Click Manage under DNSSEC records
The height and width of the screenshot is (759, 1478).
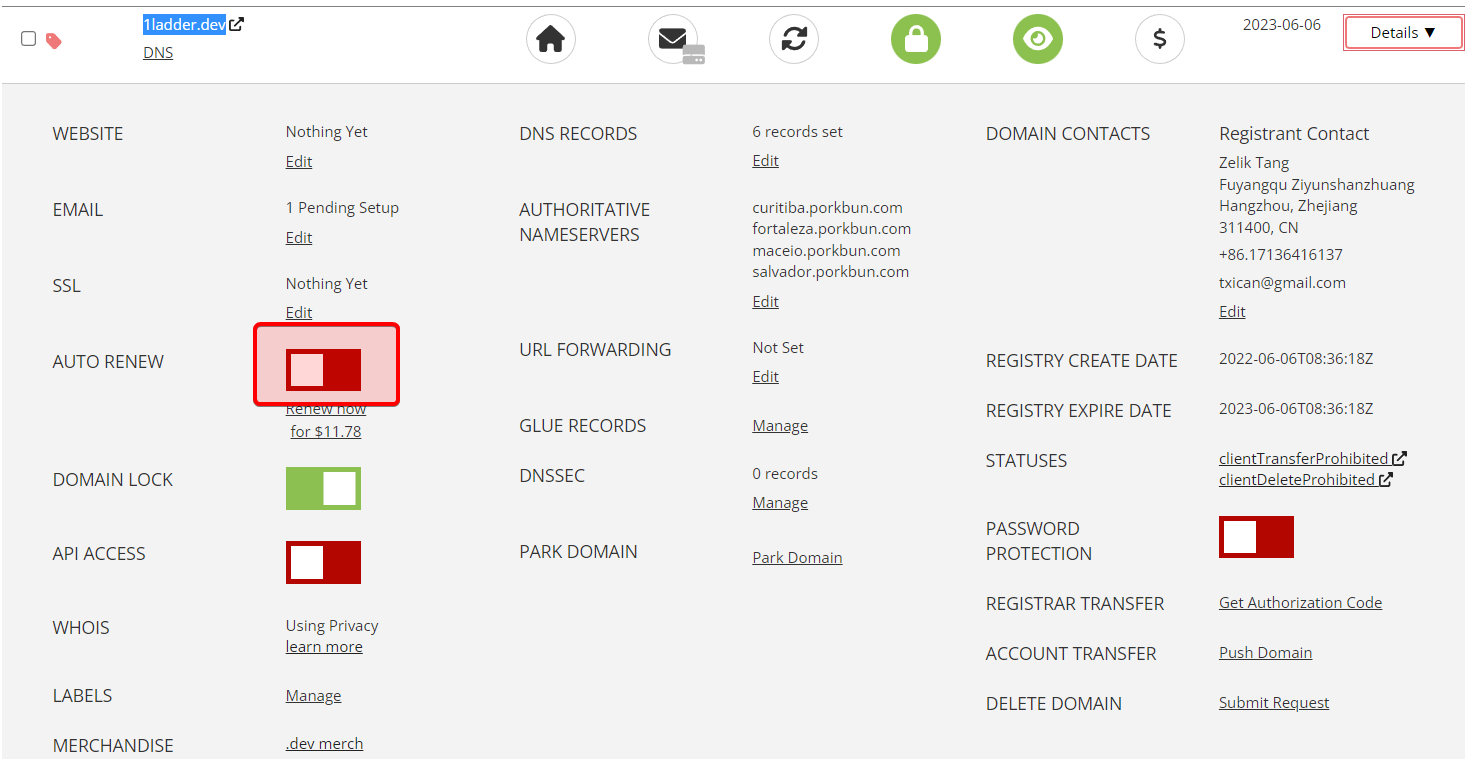point(780,503)
